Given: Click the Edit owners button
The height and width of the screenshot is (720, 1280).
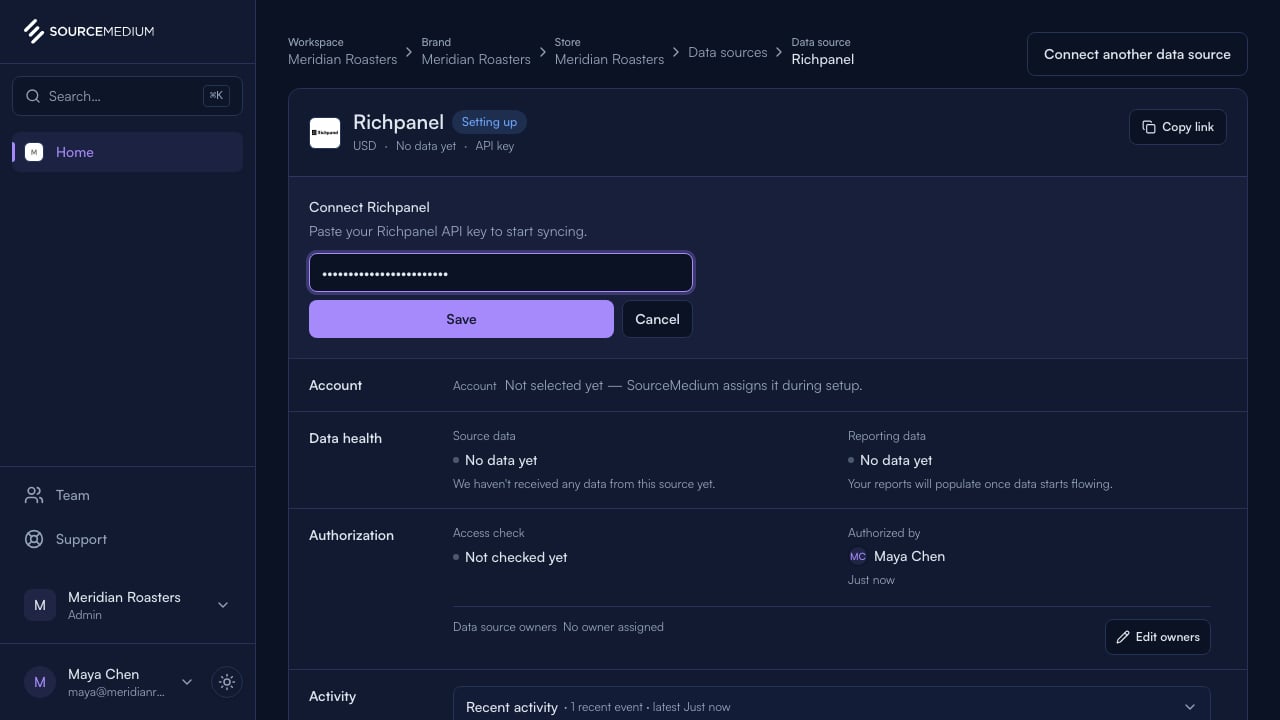Looking at the screenshot, I should tap(1158, 637).
